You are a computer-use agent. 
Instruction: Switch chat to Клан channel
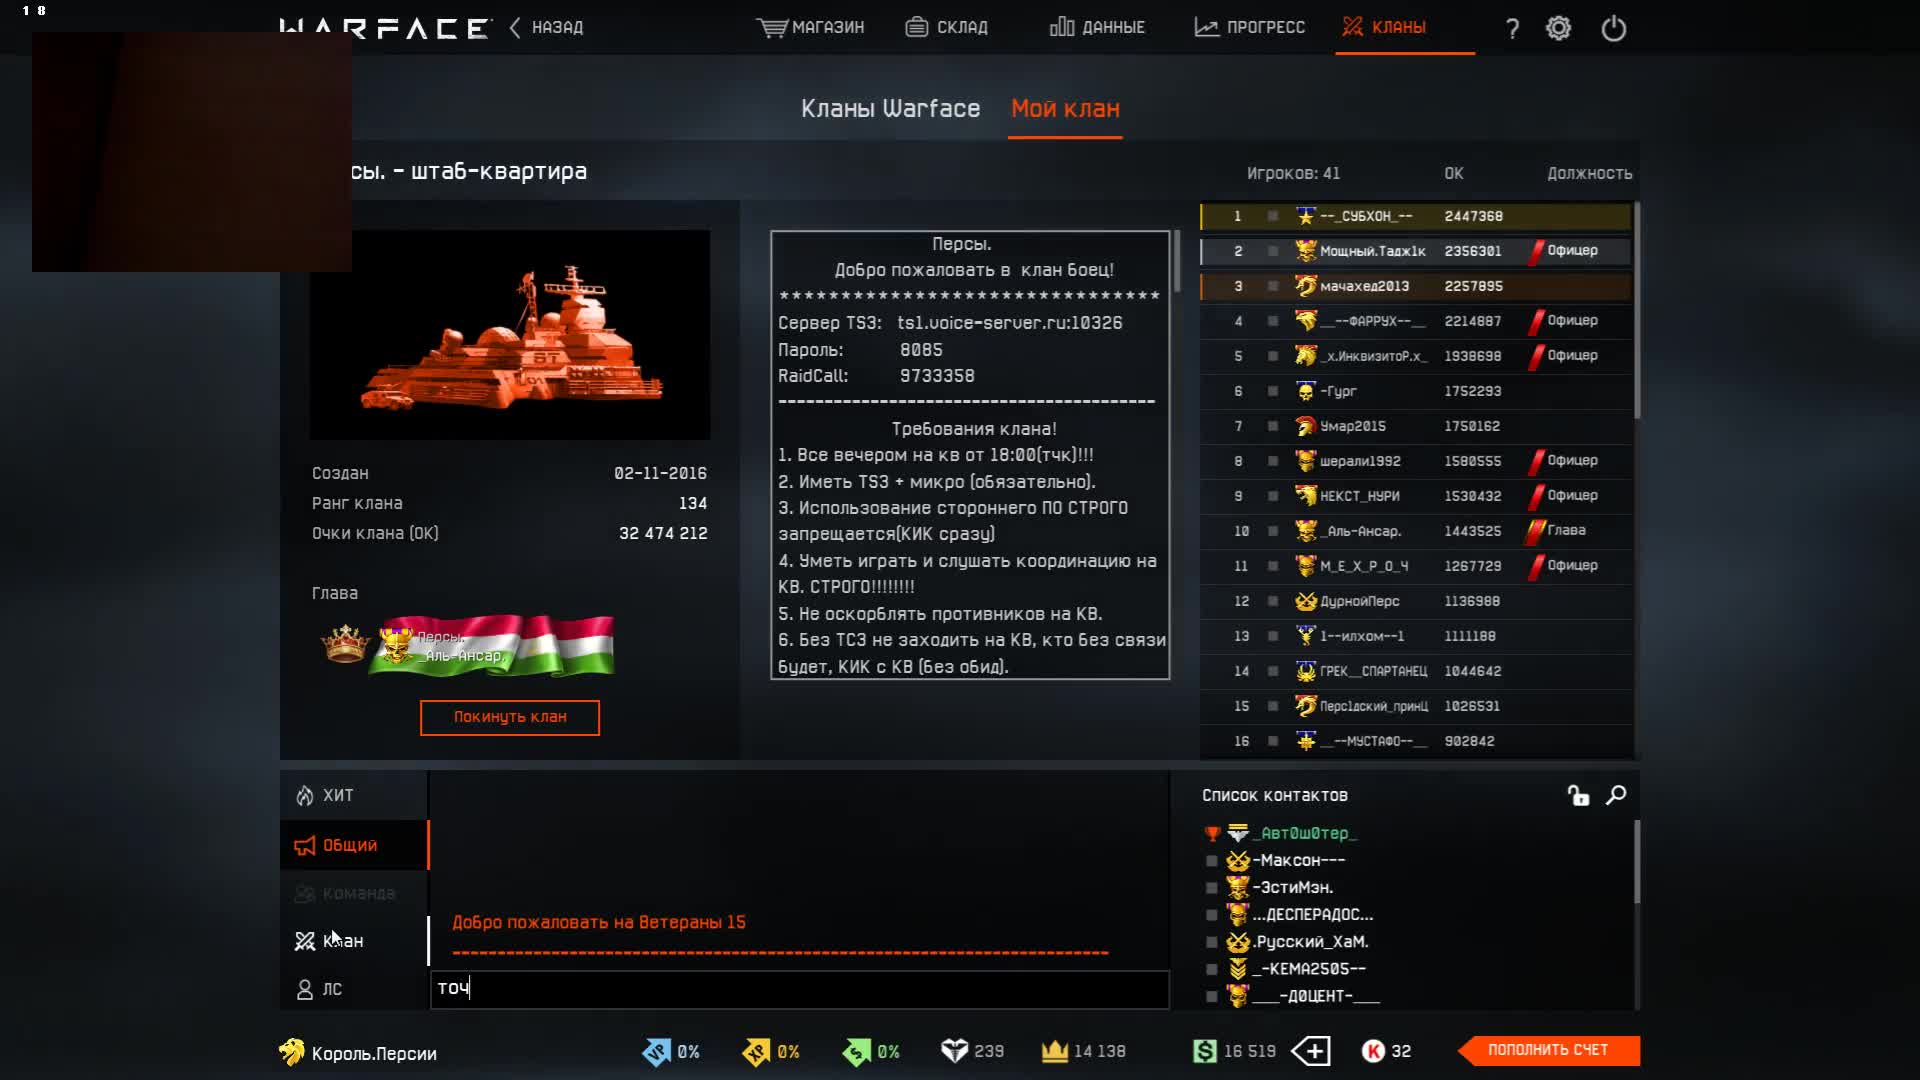342,941
